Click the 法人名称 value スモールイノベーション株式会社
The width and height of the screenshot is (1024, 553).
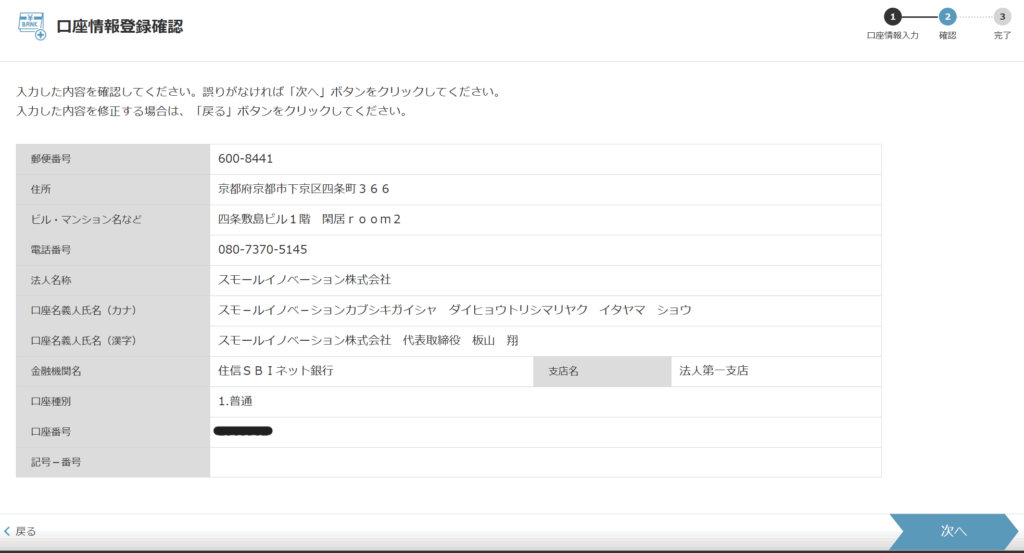[x=304, y=280]
